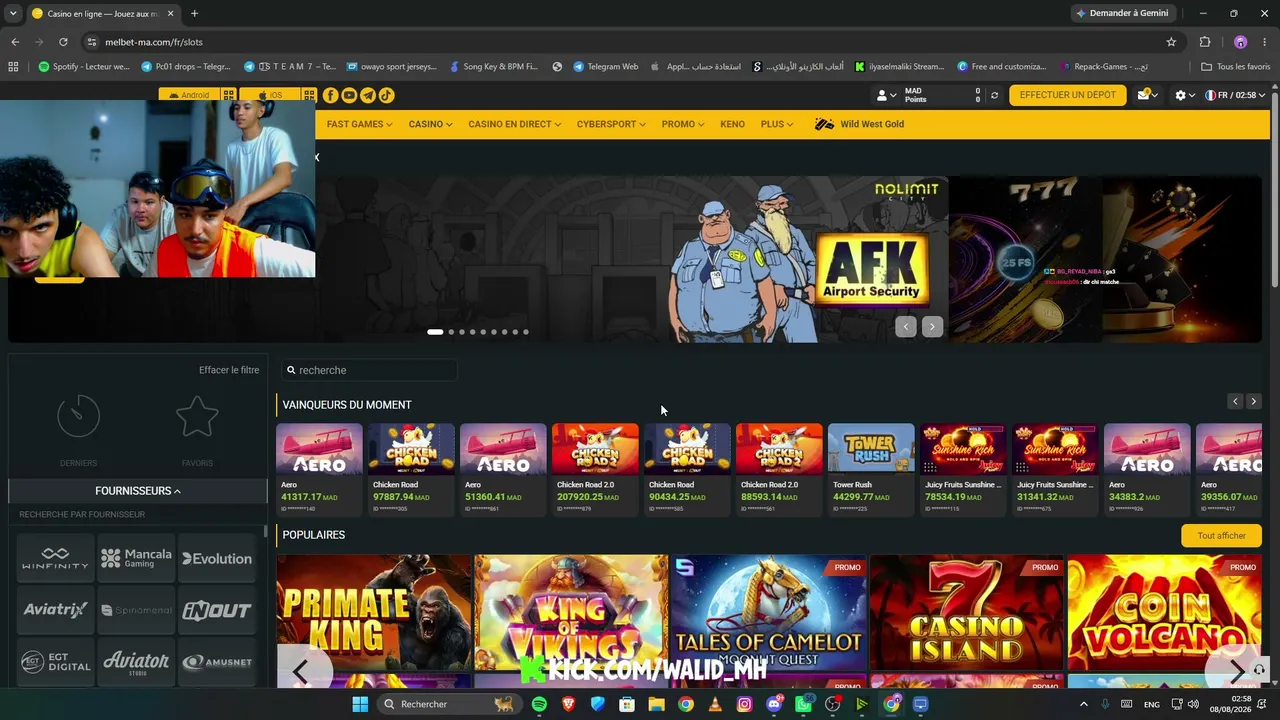1280x720 pixels.
Task: Open the FR language and time dropdown
Action: coord(1235,95)
